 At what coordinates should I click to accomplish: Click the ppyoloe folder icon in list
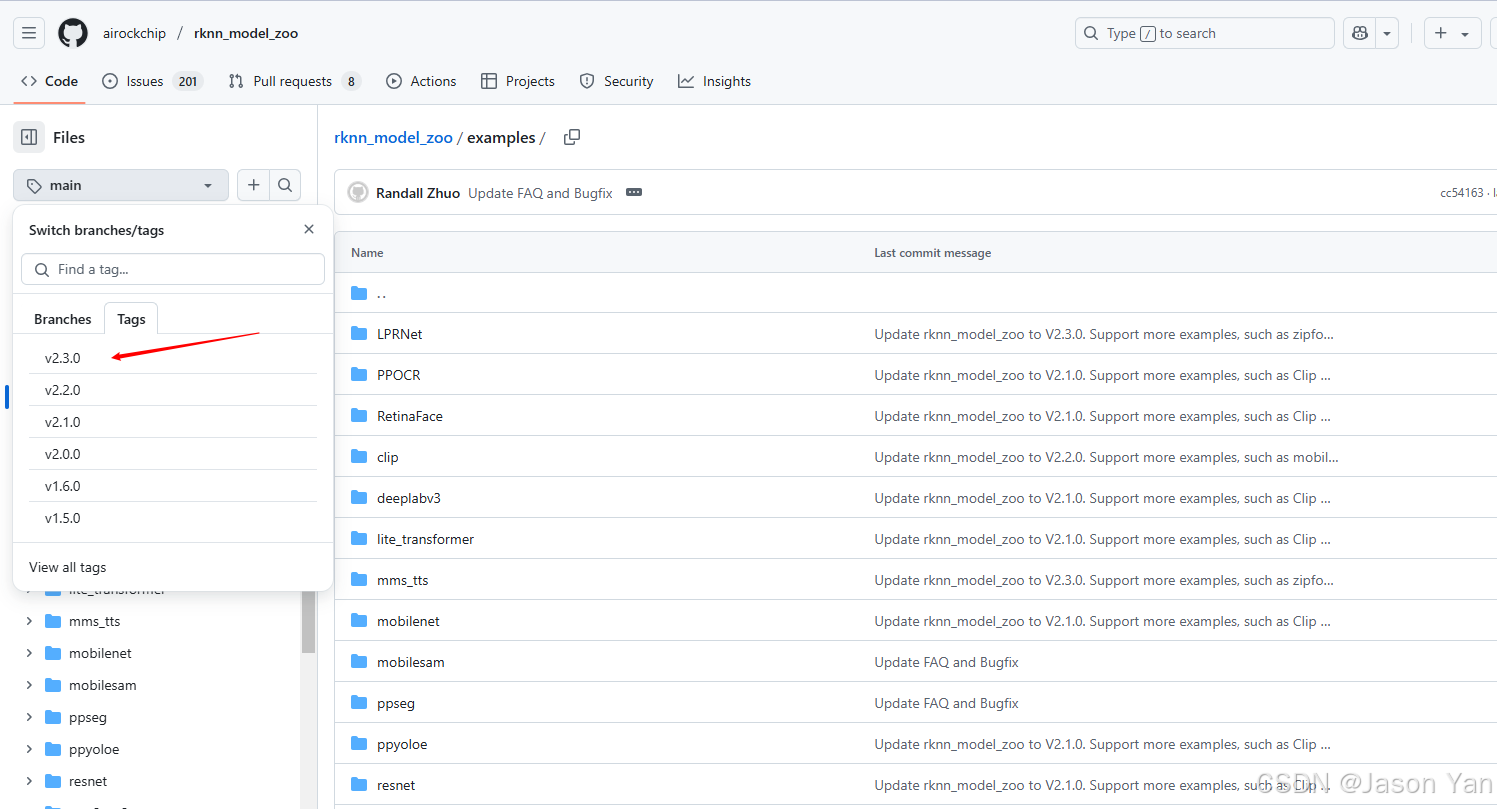coord(359,744)
